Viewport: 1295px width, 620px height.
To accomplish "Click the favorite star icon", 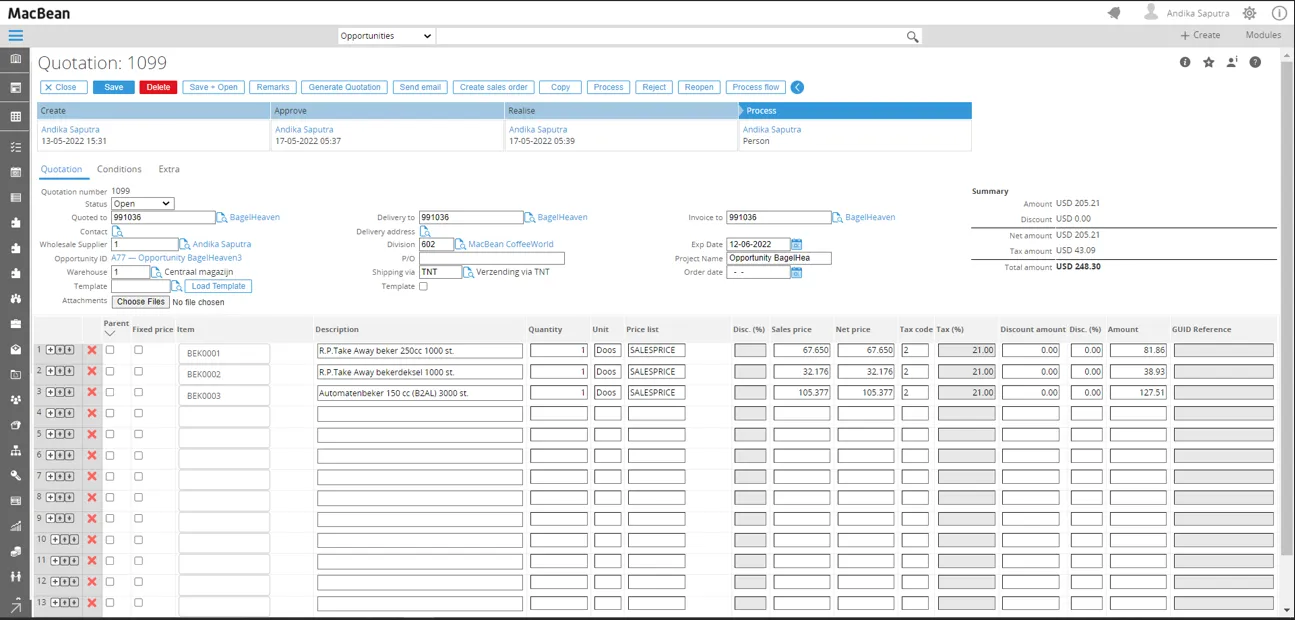I will point(1208,62).
